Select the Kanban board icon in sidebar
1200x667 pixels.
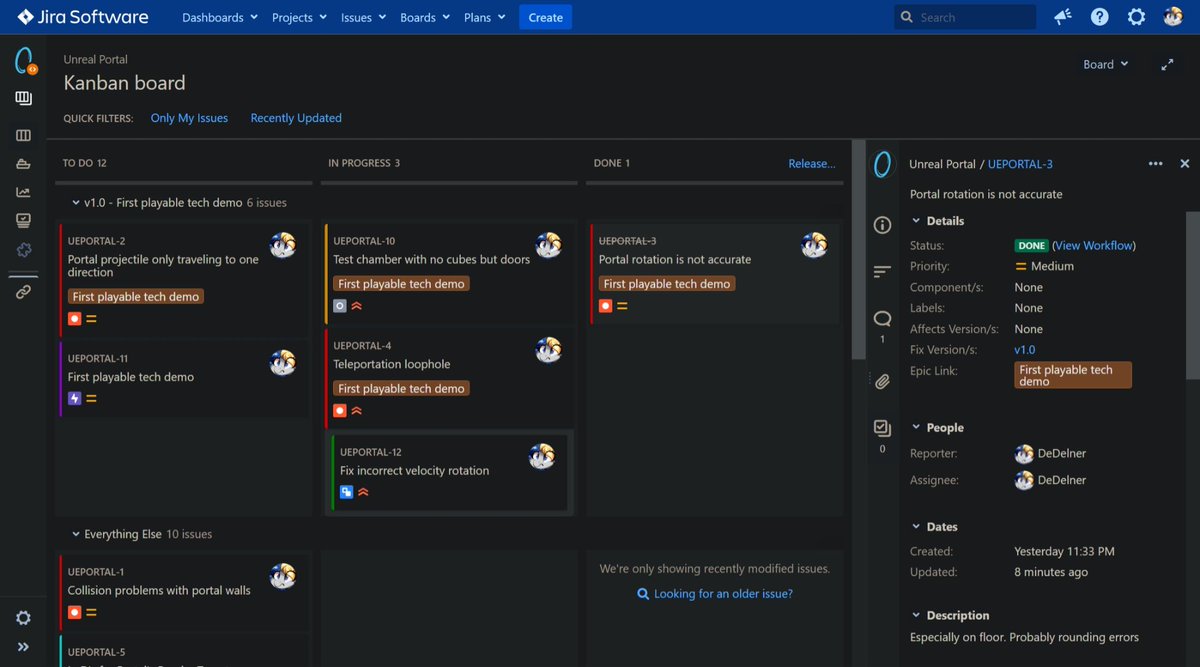click(x=24, y=135)
